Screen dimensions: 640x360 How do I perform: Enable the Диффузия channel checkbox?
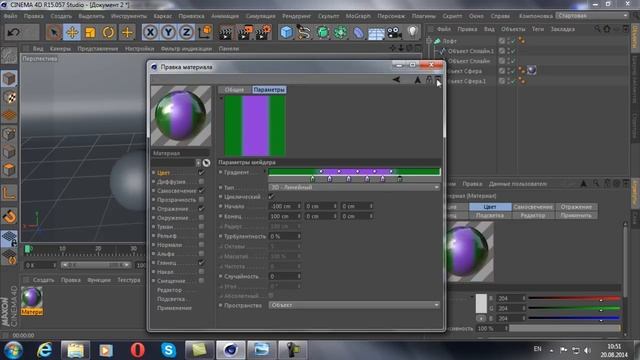point(201,182)
